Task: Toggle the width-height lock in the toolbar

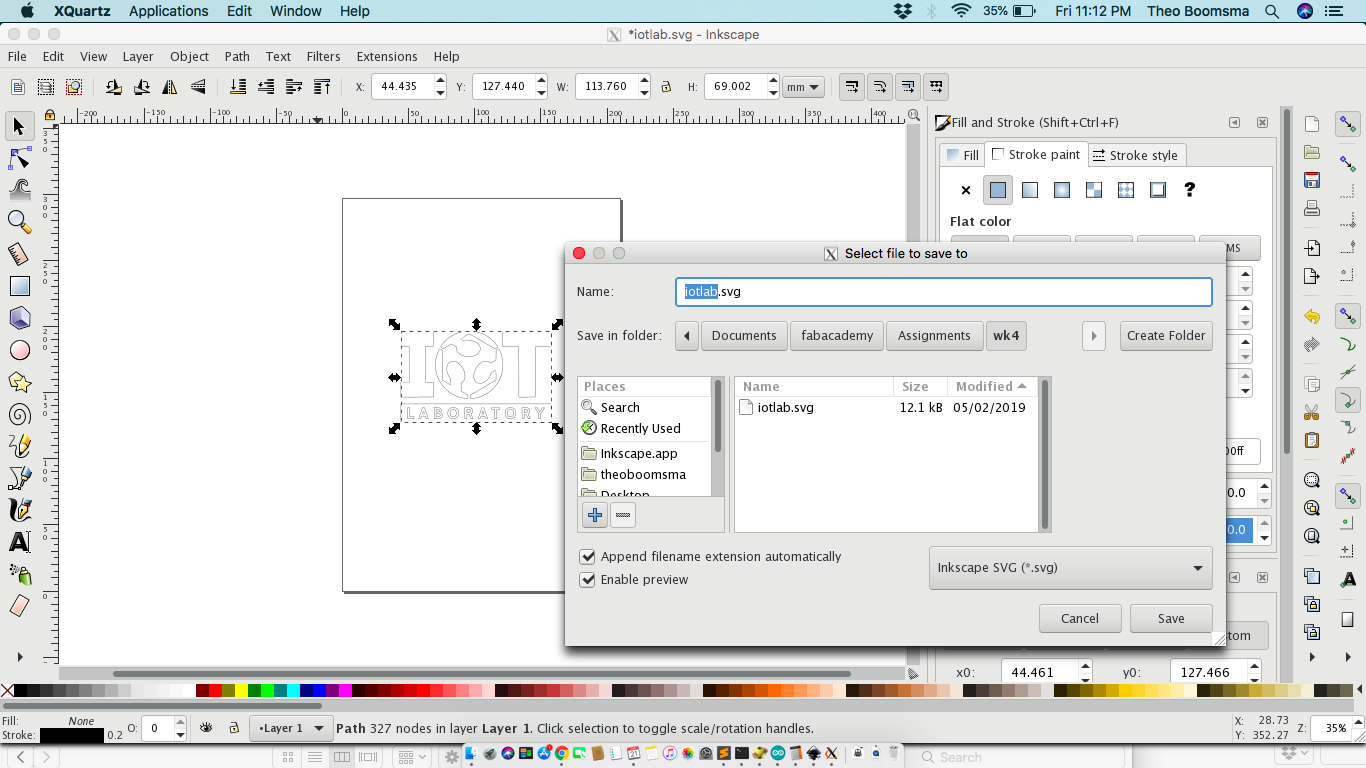Action: coord(665,87)
